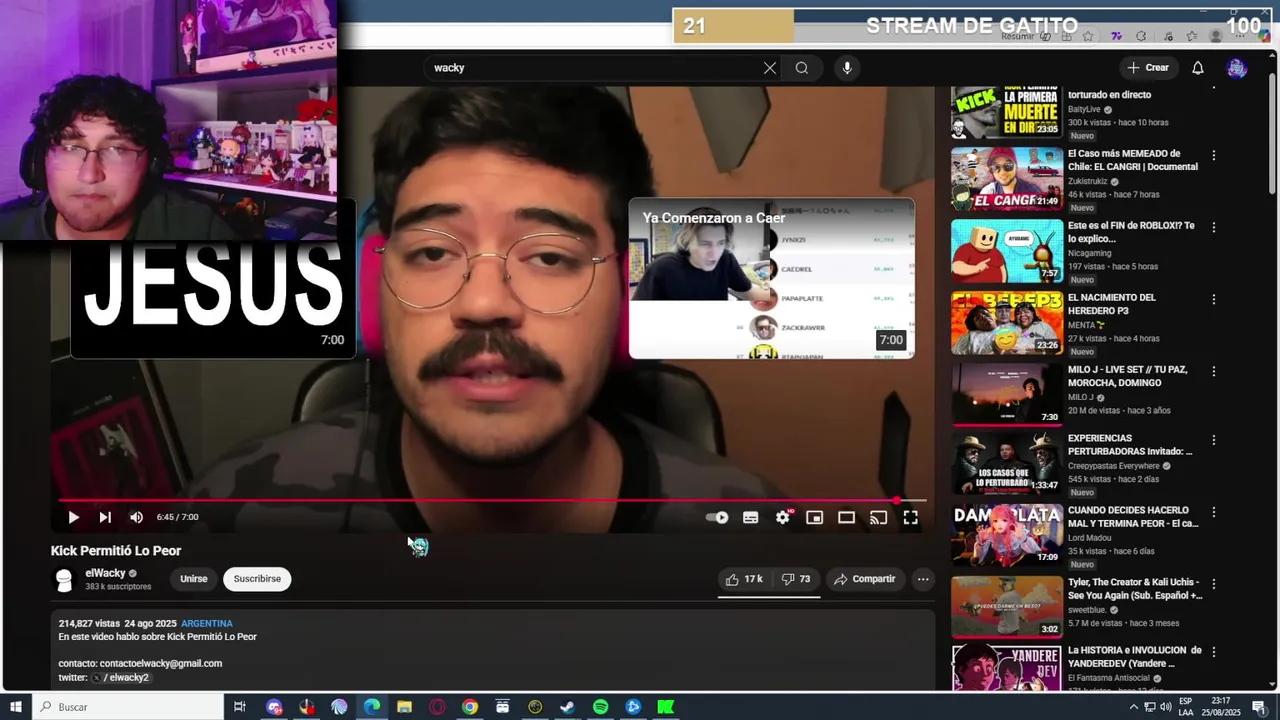Open more actions menu beside Compartir
The height and width of the screenshot is (720, 1280).
click(923, 579)
